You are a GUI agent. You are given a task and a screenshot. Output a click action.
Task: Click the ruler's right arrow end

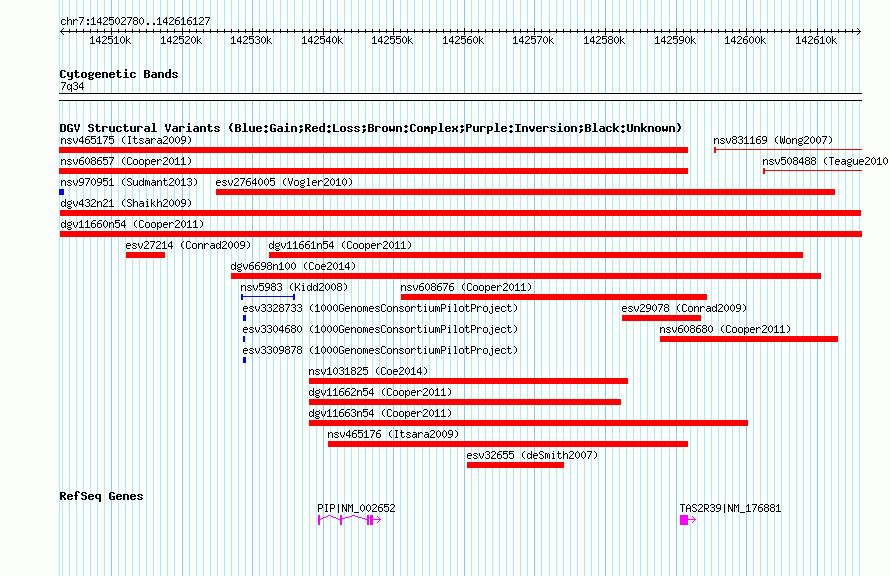(x=859, y=31)
